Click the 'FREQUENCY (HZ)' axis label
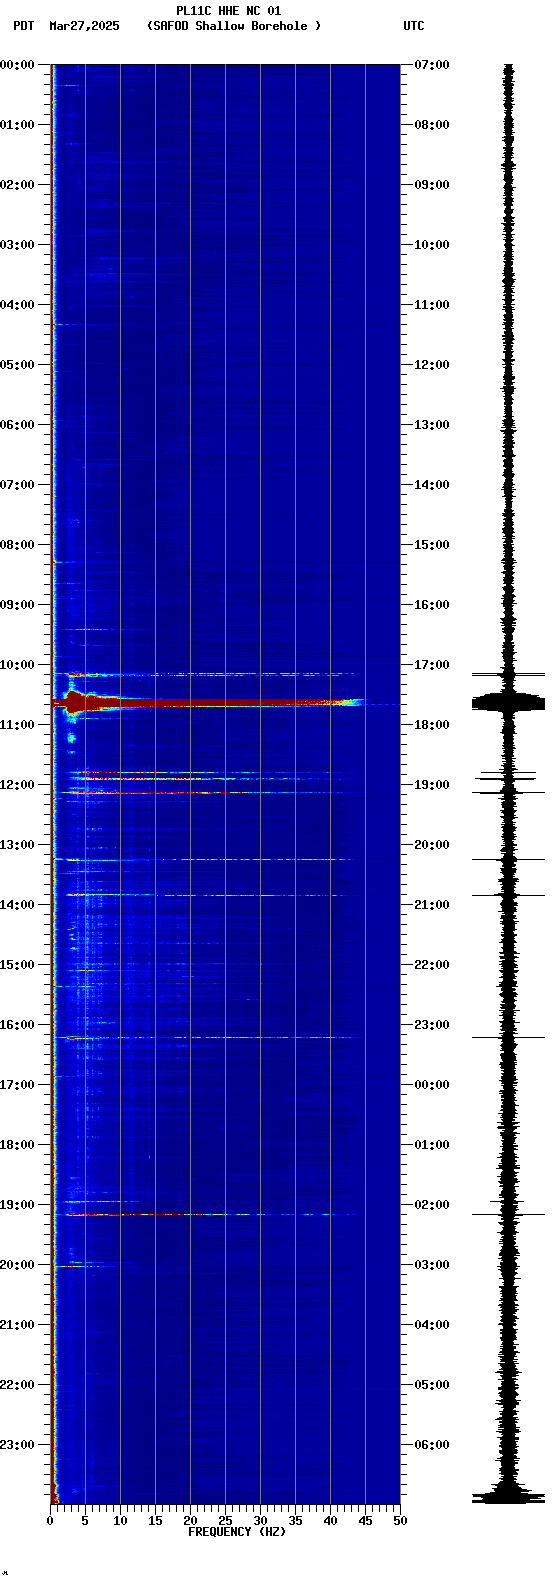The height and width of the screenshot is (1584, 552). pyautogui.click(x=237, y=1531)
